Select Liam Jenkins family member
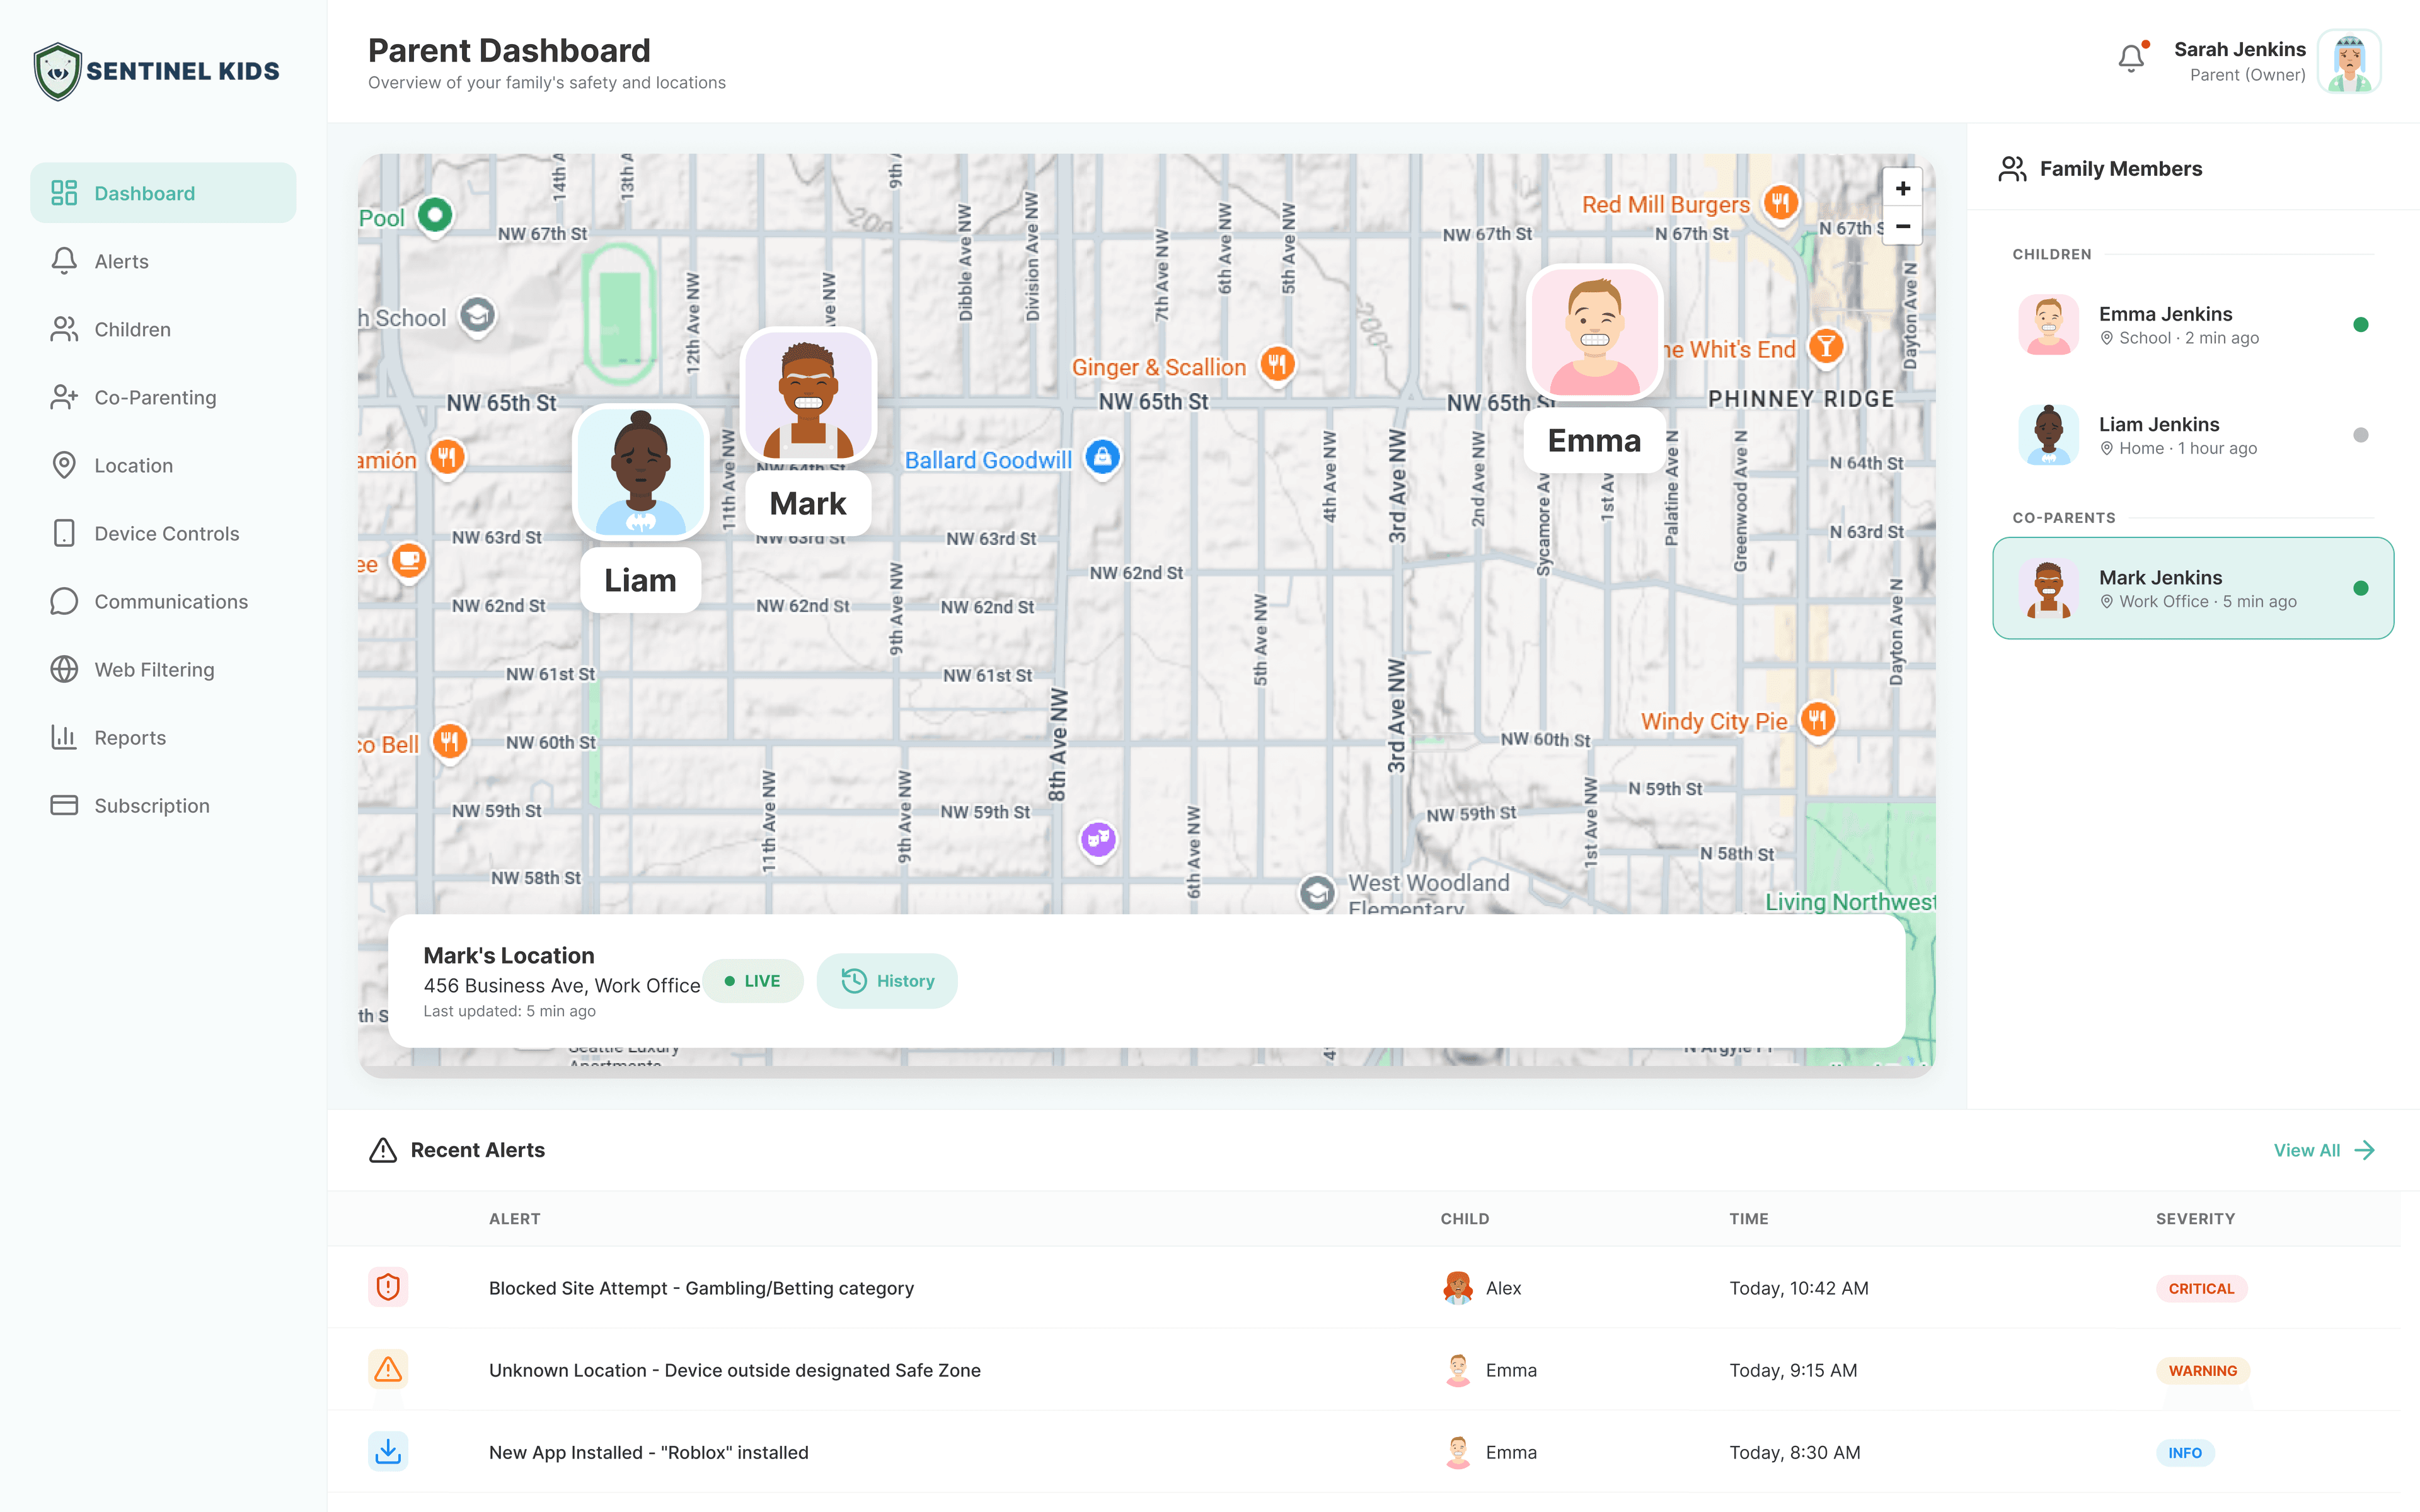The width and height of the screenshot is (2420, 1512). tap(2193, 435)
